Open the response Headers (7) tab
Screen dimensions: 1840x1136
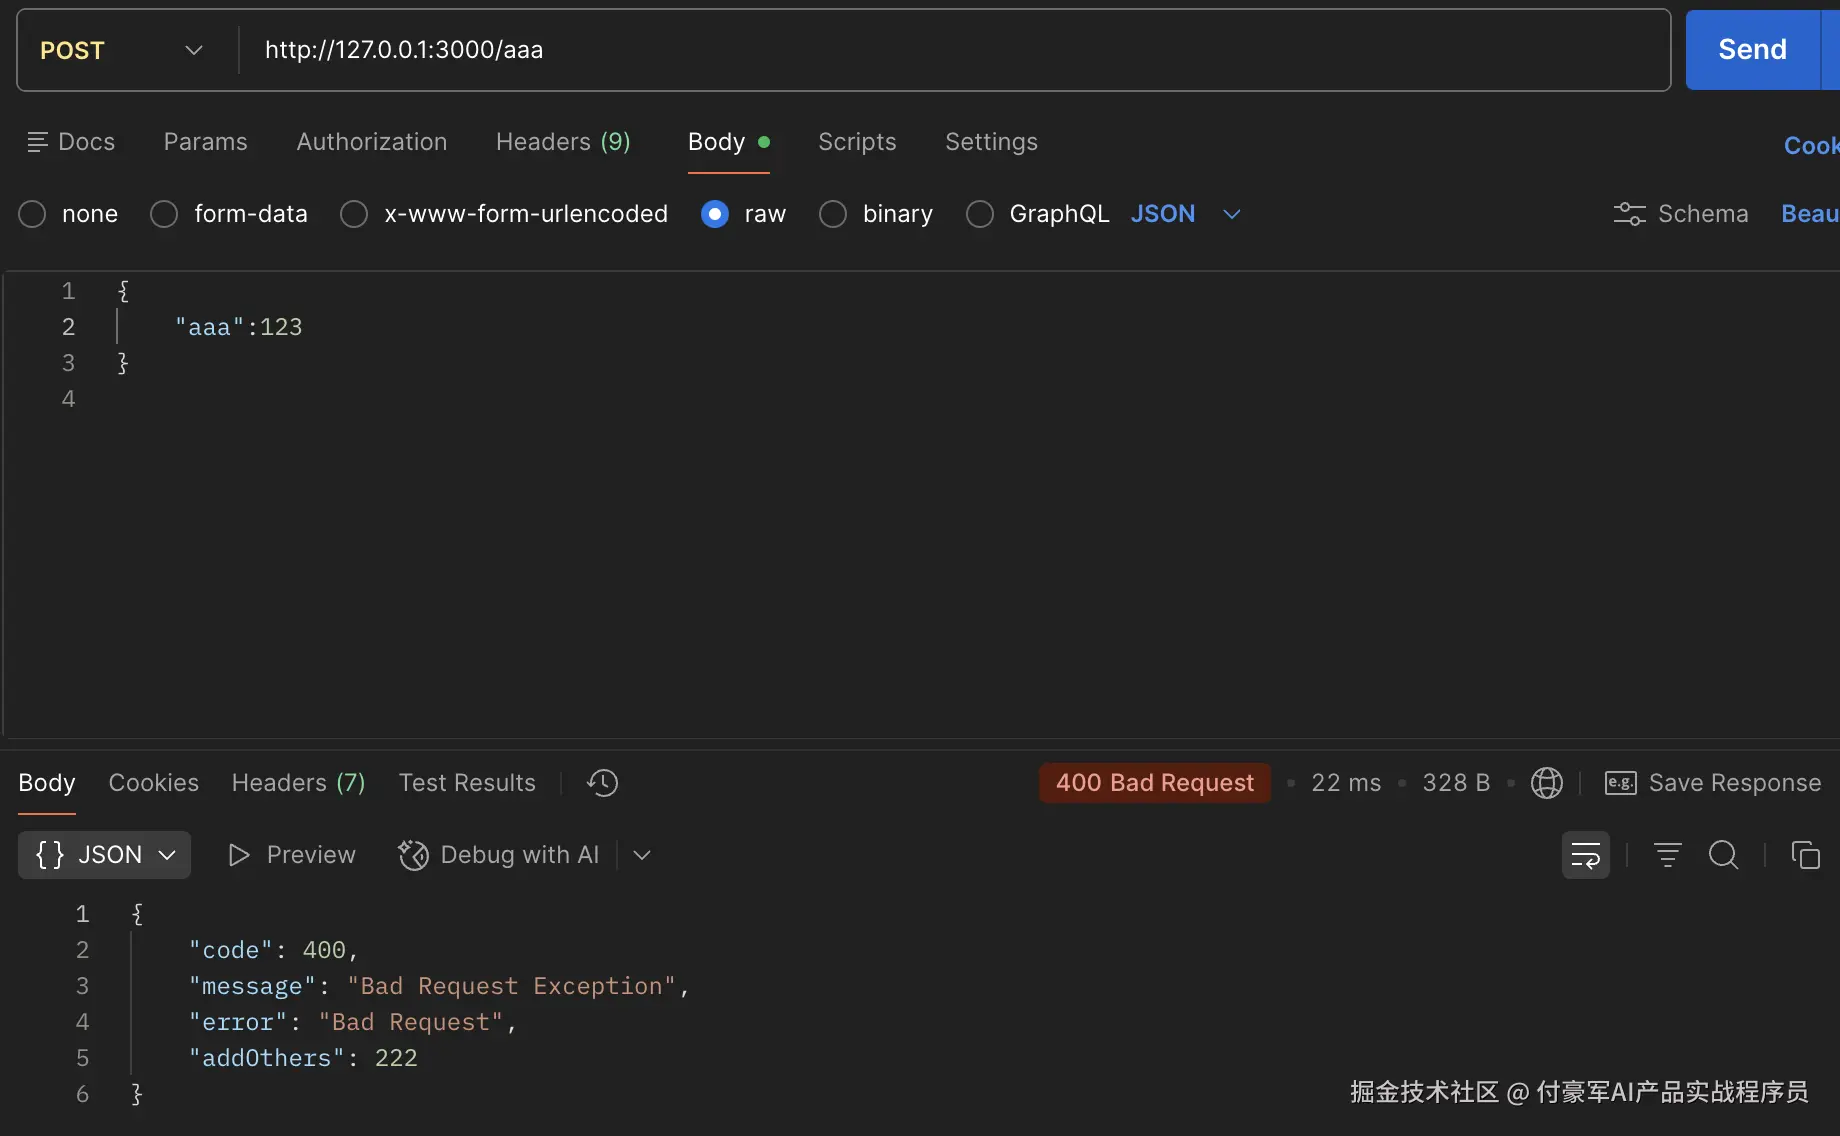click(298, 783)
